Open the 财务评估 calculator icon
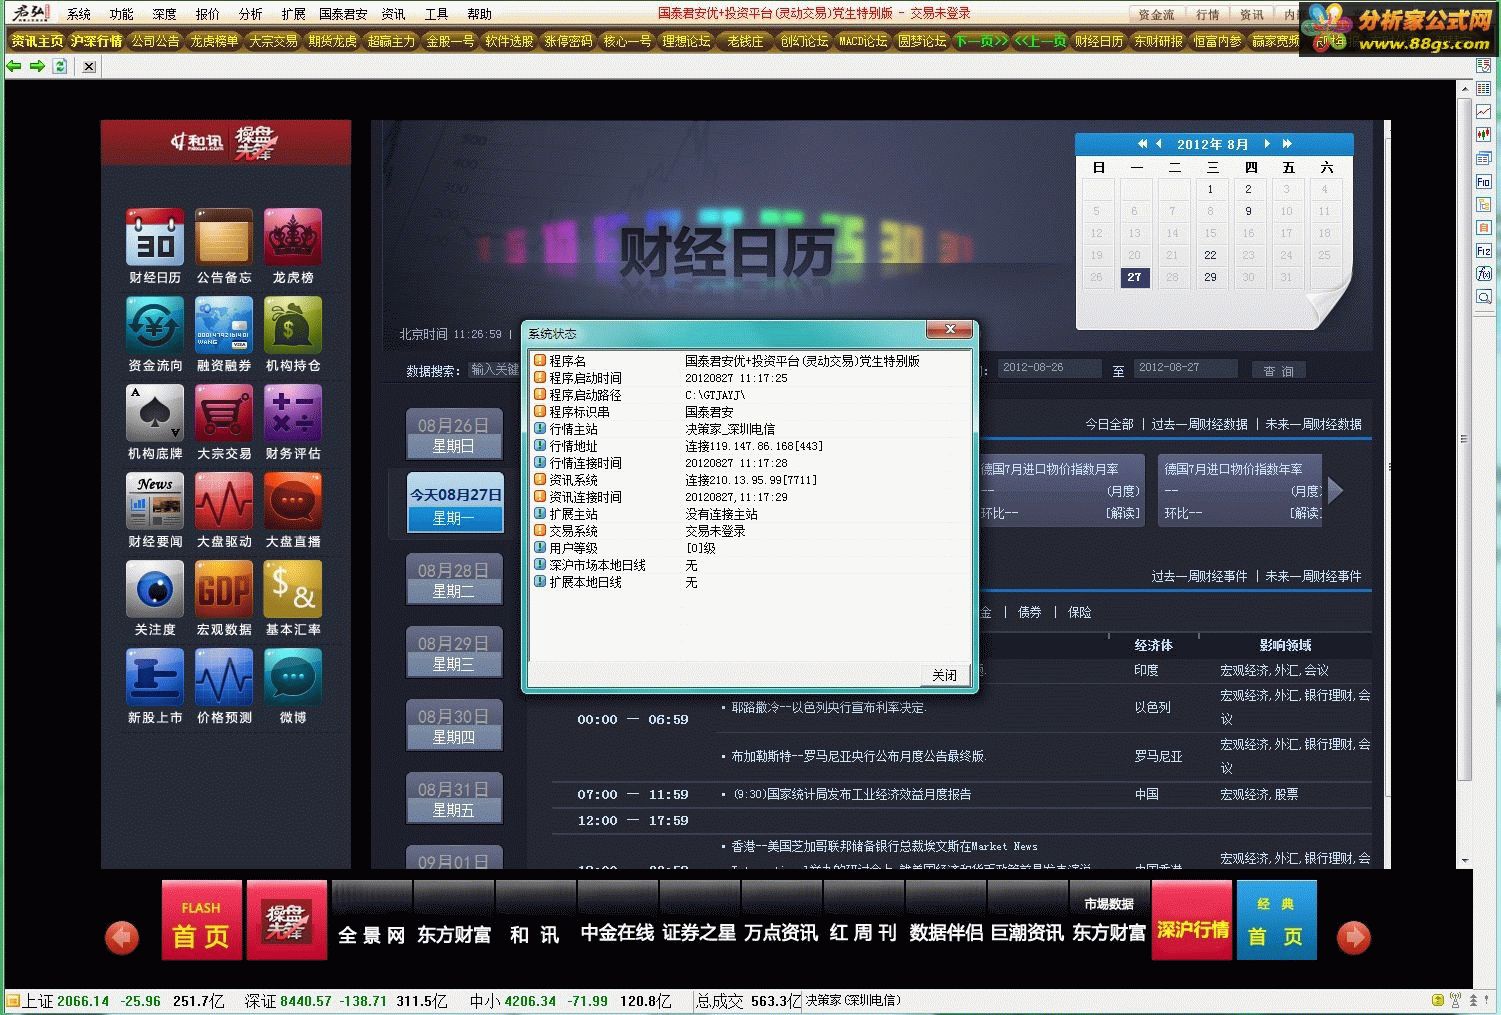1501x1015 pixels. [x=293, y=414]
